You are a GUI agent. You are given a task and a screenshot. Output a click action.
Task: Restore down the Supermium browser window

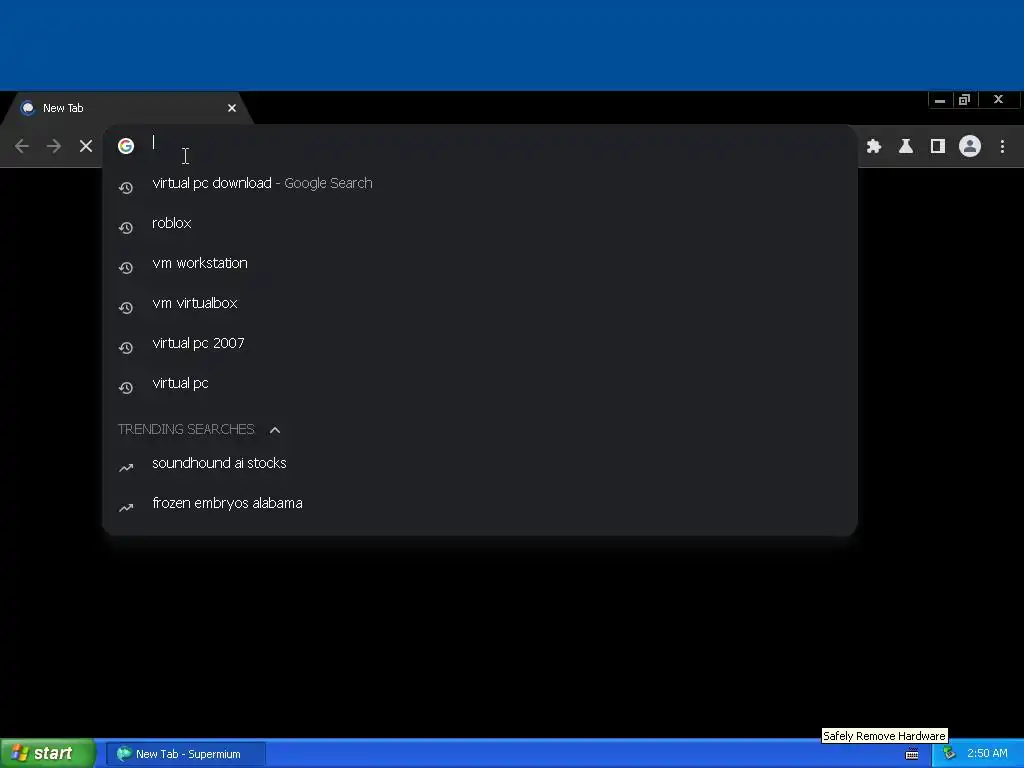965,100
